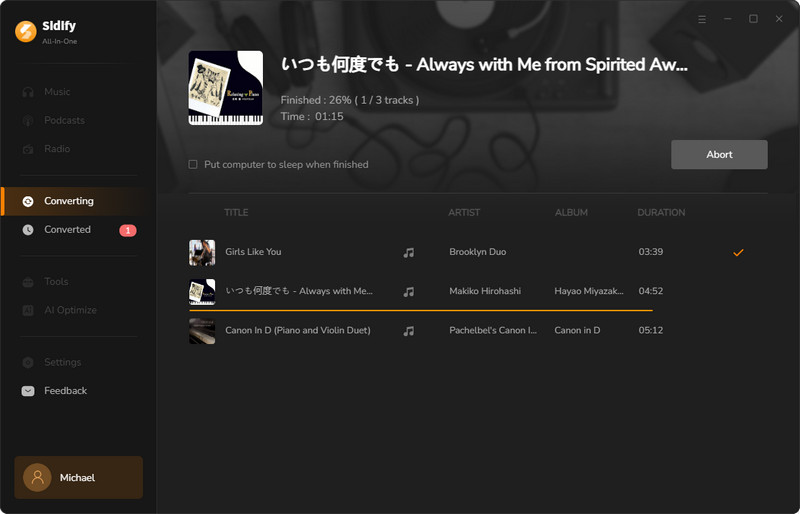Image resolution: width=800 pixels, height=514 pixels.
Task: Select the Canon In D track thumbnail
Action: pyautogui.click(x=202, y=331)
